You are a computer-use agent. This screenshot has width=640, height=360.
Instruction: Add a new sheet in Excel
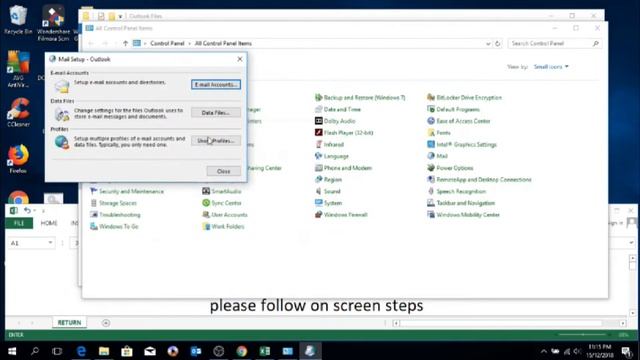click(x=106, y=323)
